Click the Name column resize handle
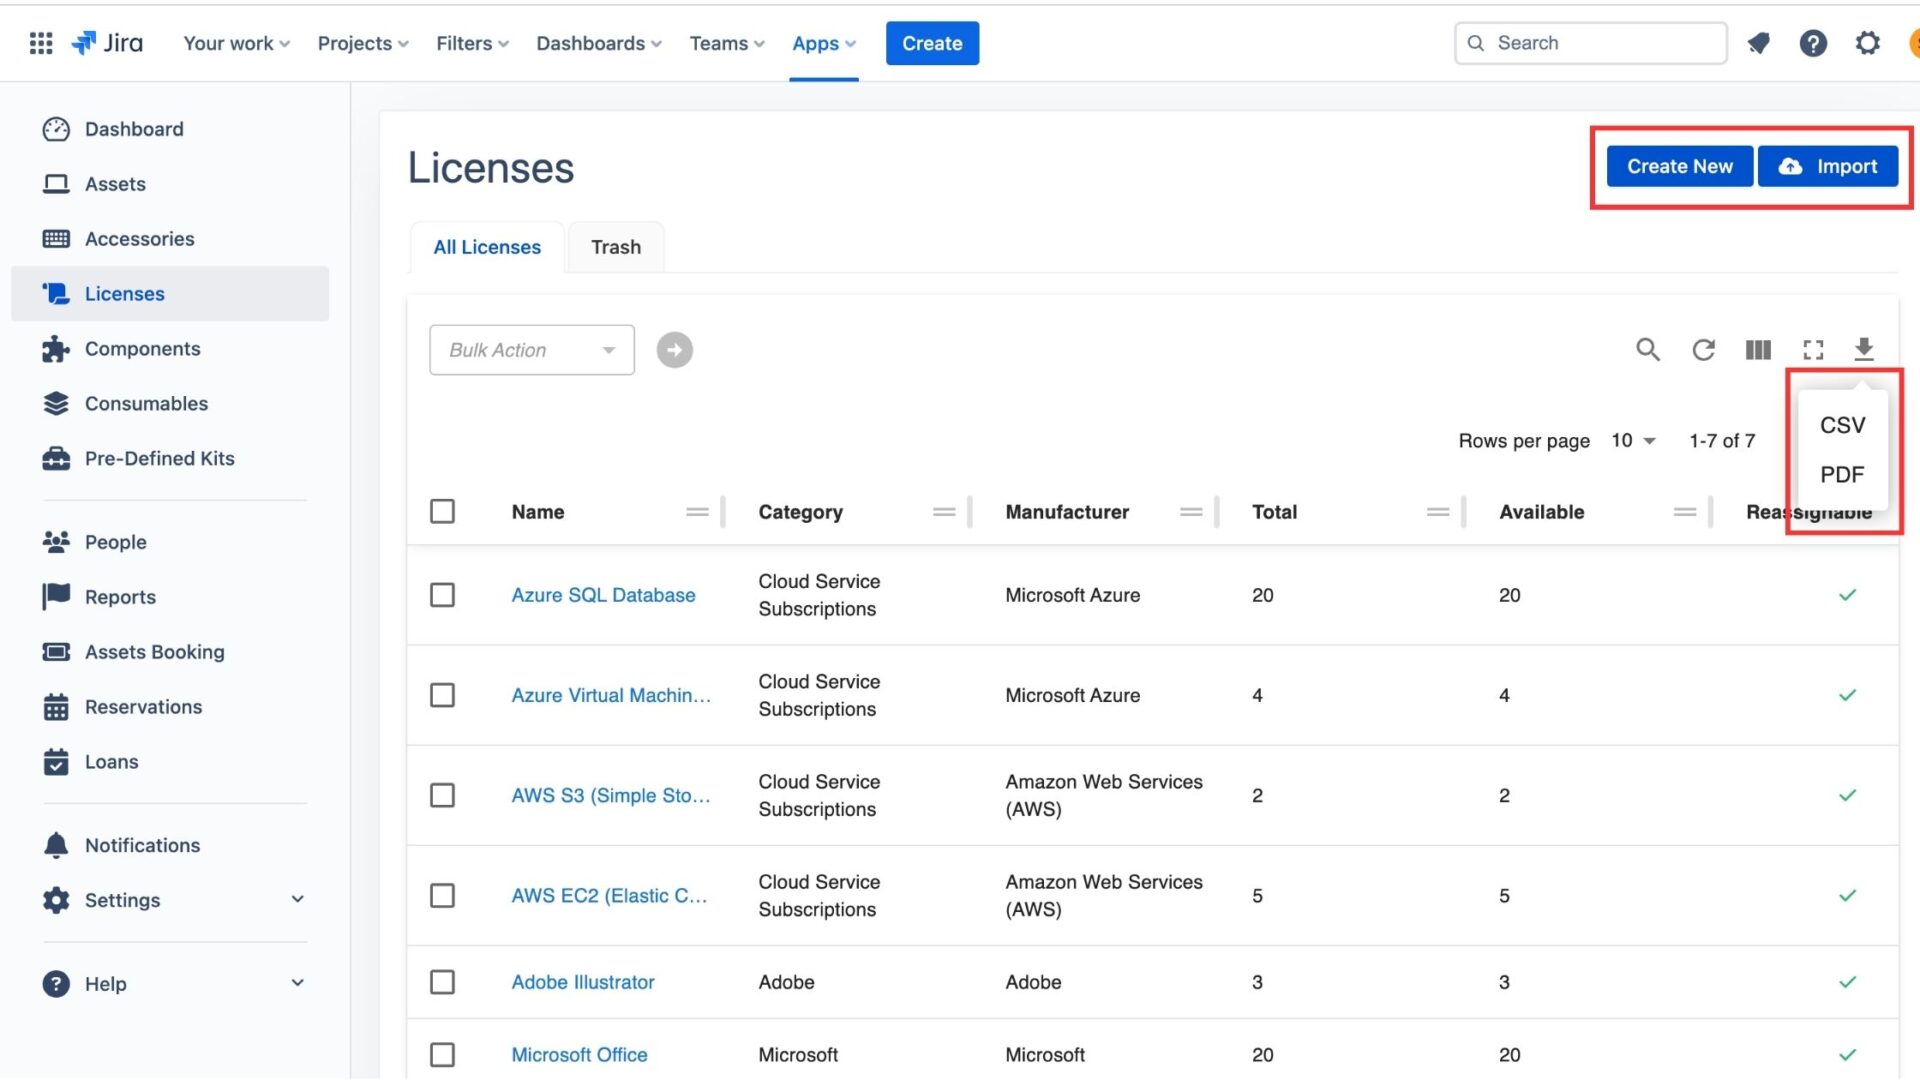The width and height of the screenshot is (1920, 1080). point(722,511)
